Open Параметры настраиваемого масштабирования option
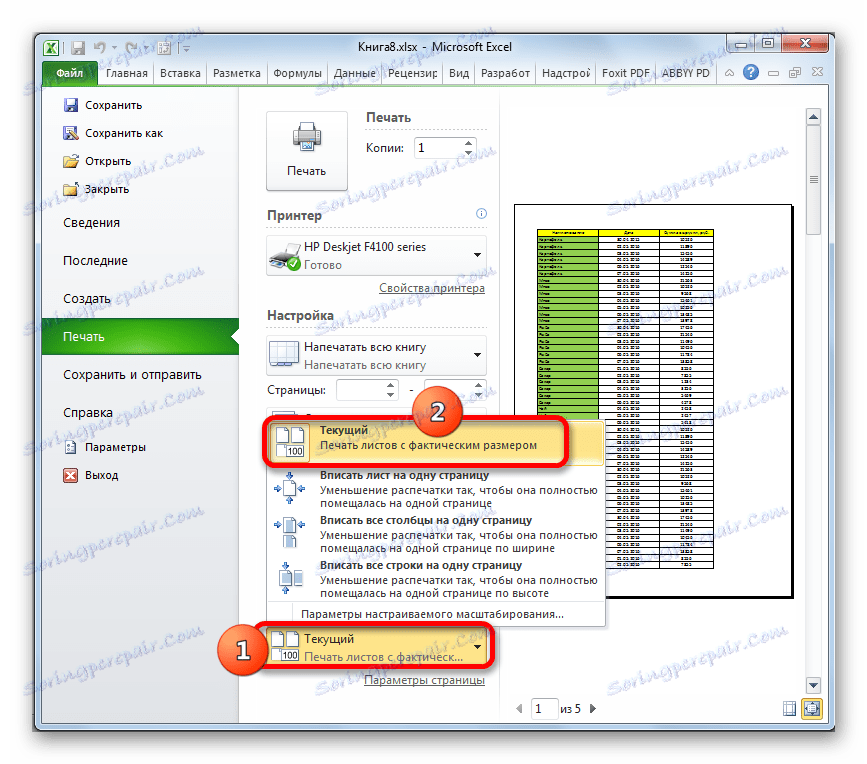The width and height of the screenshot is (867, 764). point(432,614)
